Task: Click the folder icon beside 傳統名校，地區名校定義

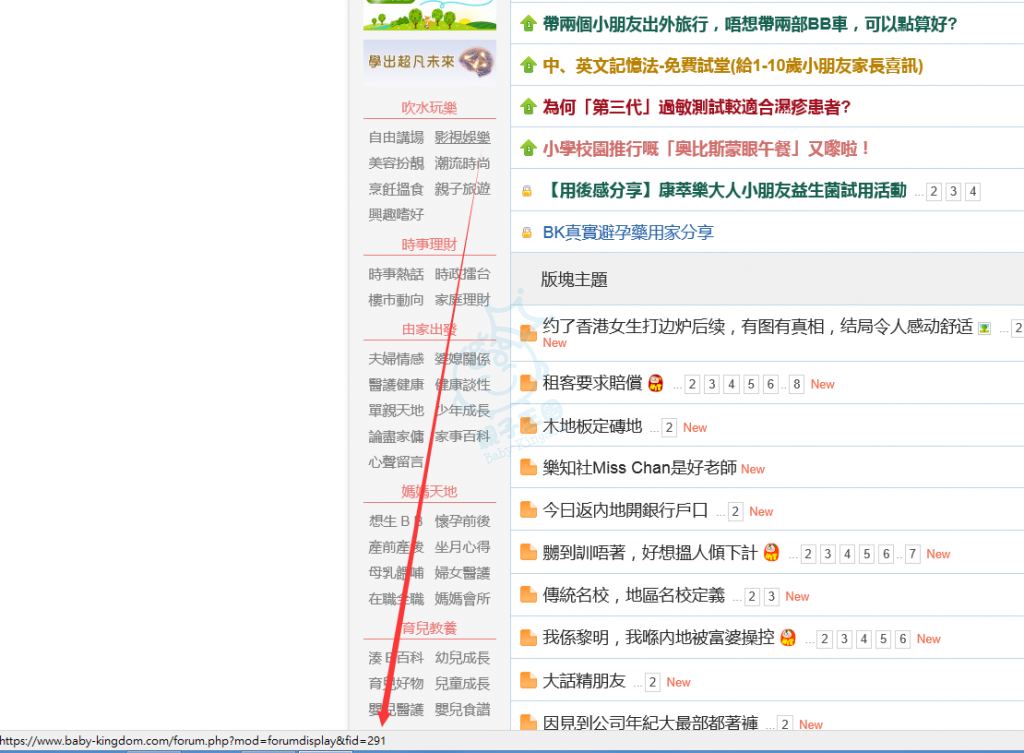Action: click(x=528, y=596)
